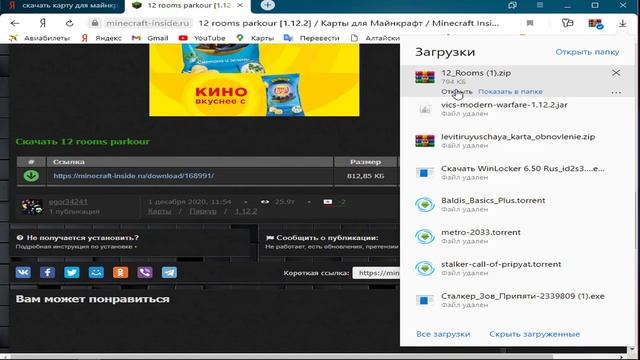Click 'Показать в папке' for 12_Rooms download

coord(510,91)
